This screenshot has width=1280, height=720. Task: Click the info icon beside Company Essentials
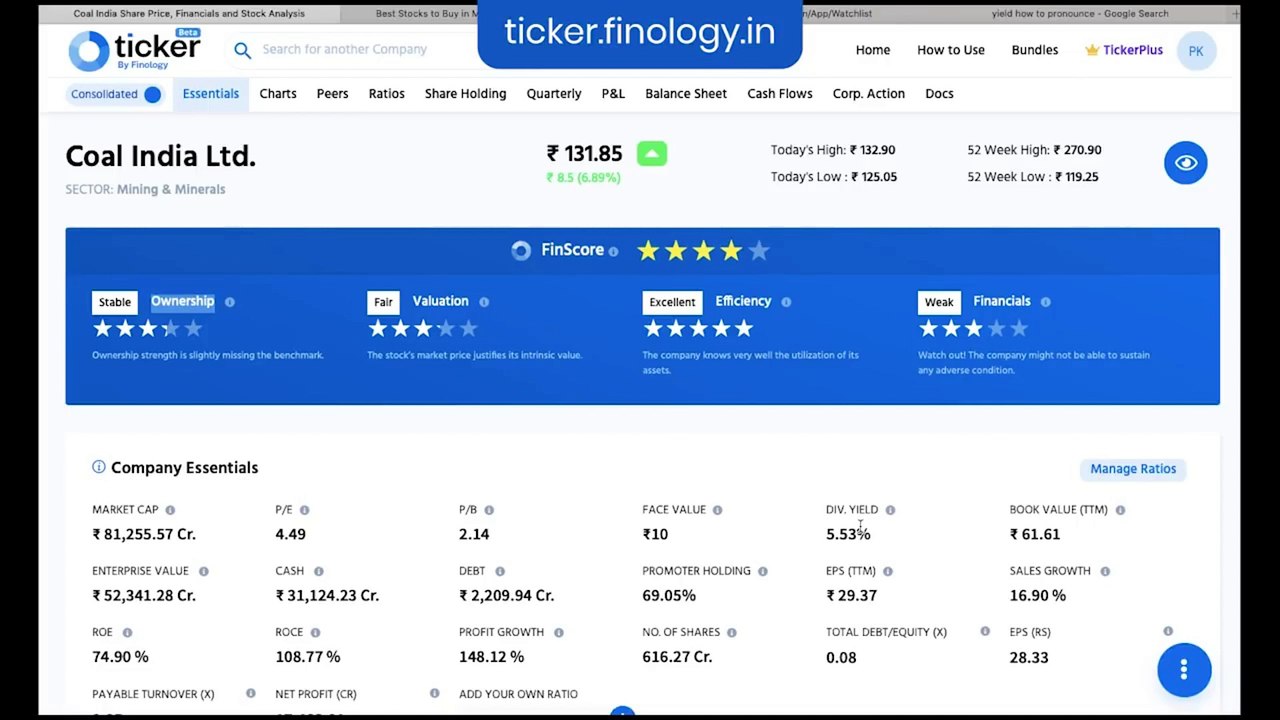pos(99,467)
